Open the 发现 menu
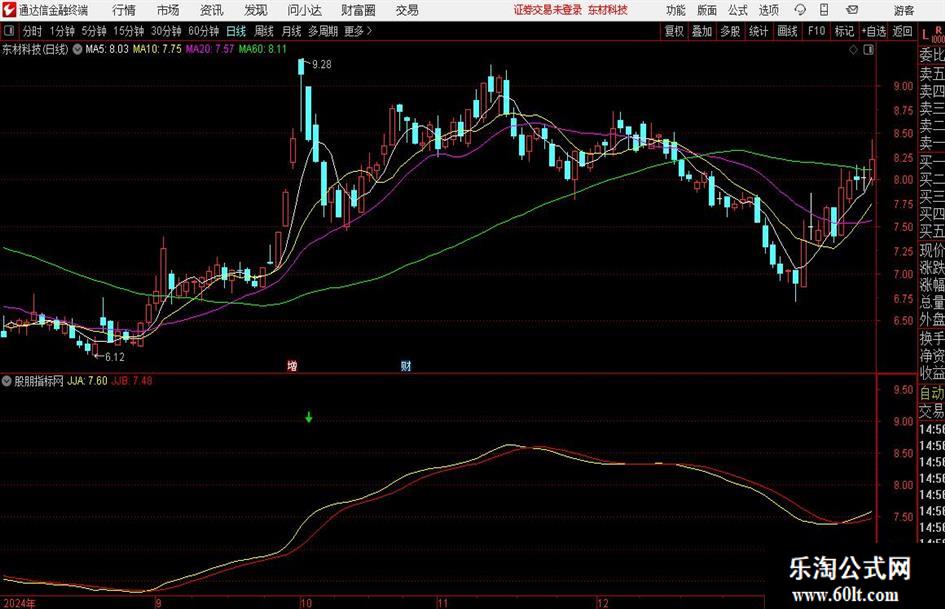 256,10
